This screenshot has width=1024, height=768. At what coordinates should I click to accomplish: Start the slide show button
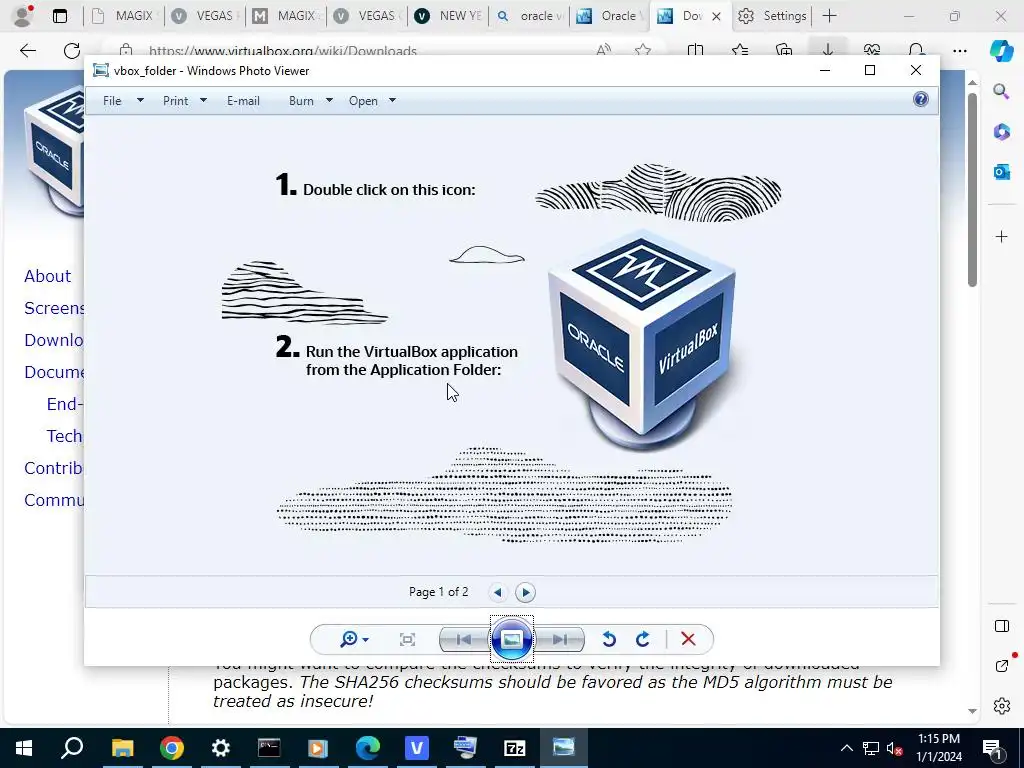512,639
